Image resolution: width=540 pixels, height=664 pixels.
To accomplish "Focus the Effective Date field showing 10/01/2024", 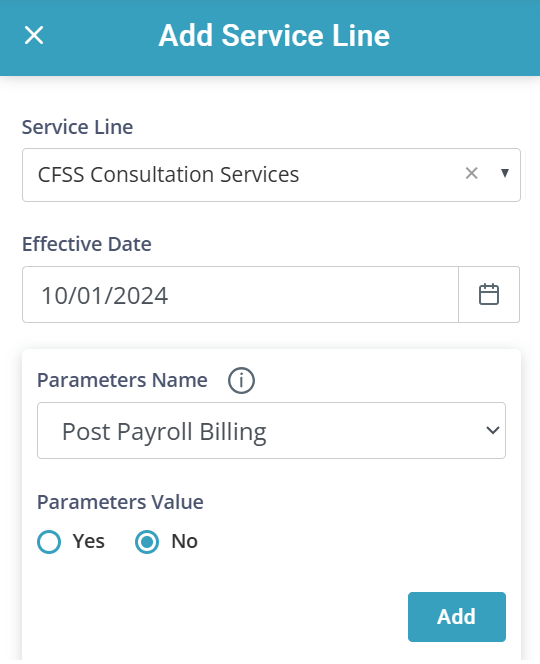I will tap(241, 295).
